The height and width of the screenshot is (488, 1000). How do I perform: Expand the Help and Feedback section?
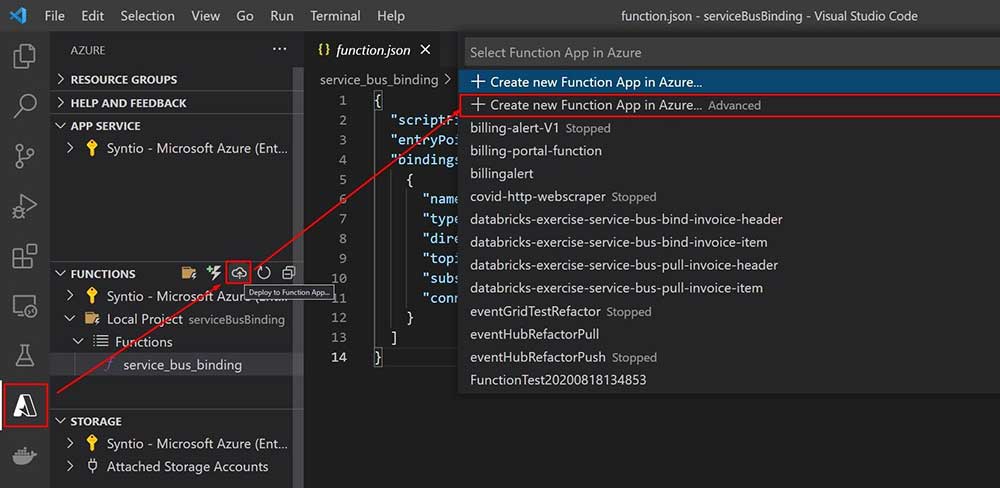pyautogui.click(x=171, y=103)
